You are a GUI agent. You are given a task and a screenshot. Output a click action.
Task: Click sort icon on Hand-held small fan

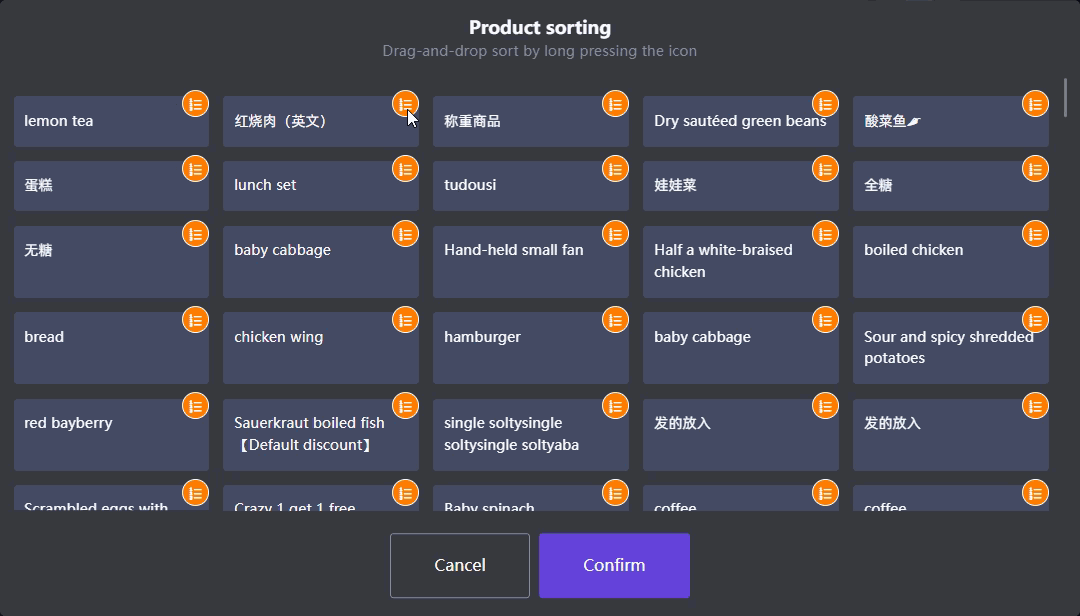[x=615, y=234]
